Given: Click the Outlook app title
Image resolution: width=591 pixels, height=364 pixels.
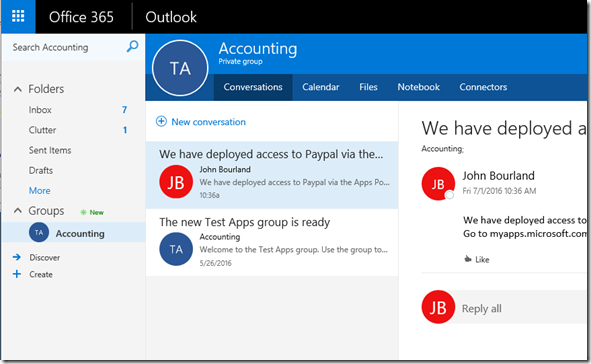Looking at the screenshot, I should (171, 17).
